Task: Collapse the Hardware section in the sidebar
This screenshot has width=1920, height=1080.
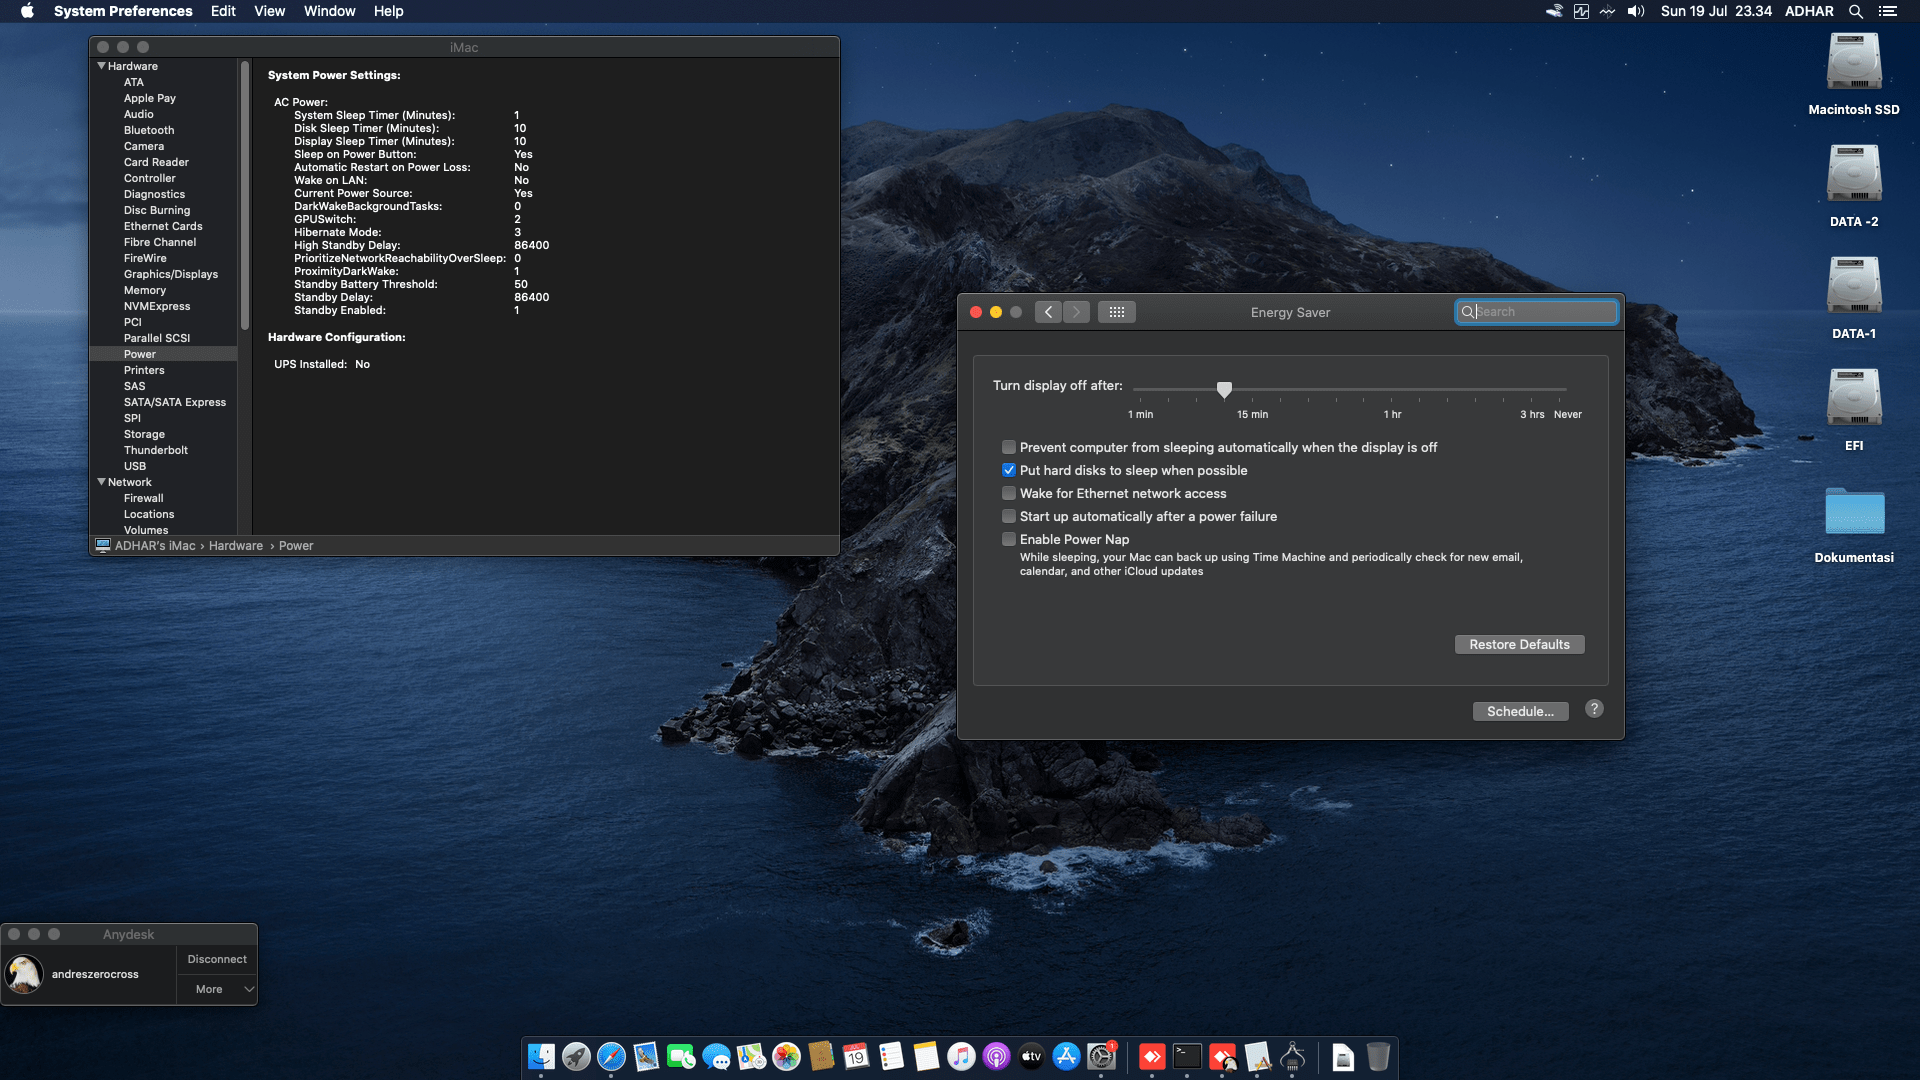Action: pos(101,65)
